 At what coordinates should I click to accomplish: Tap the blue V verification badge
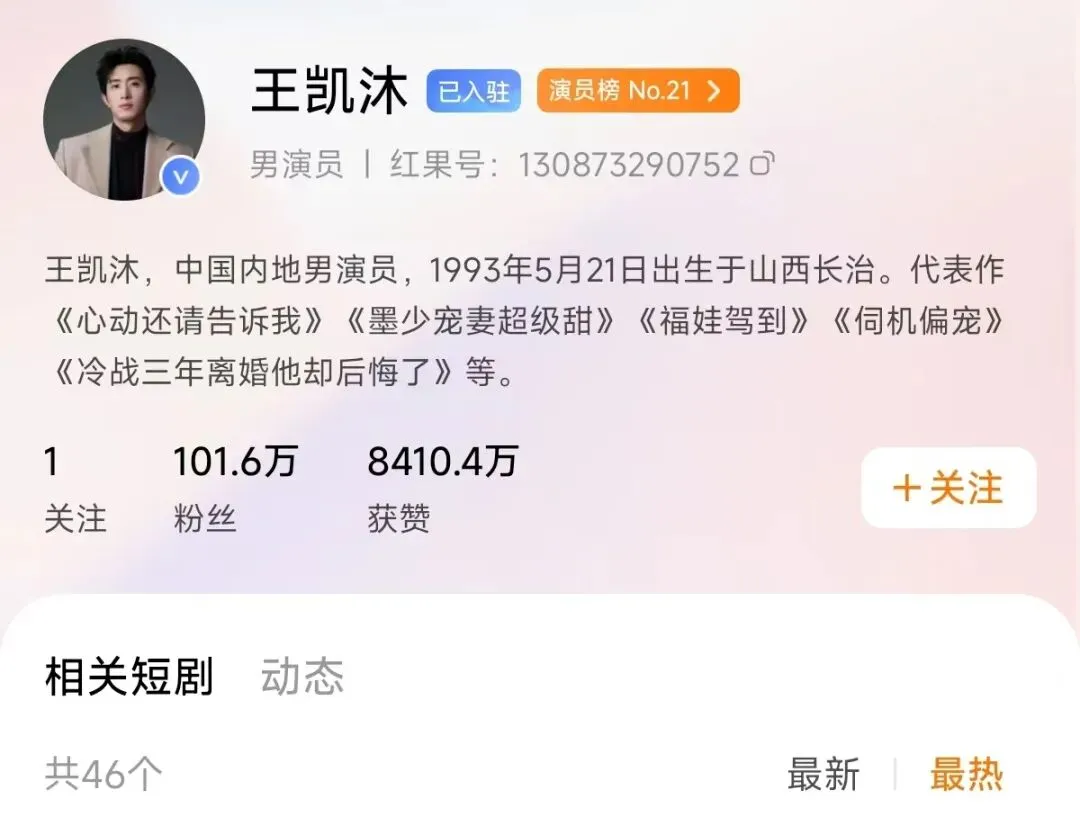point(180,177)
